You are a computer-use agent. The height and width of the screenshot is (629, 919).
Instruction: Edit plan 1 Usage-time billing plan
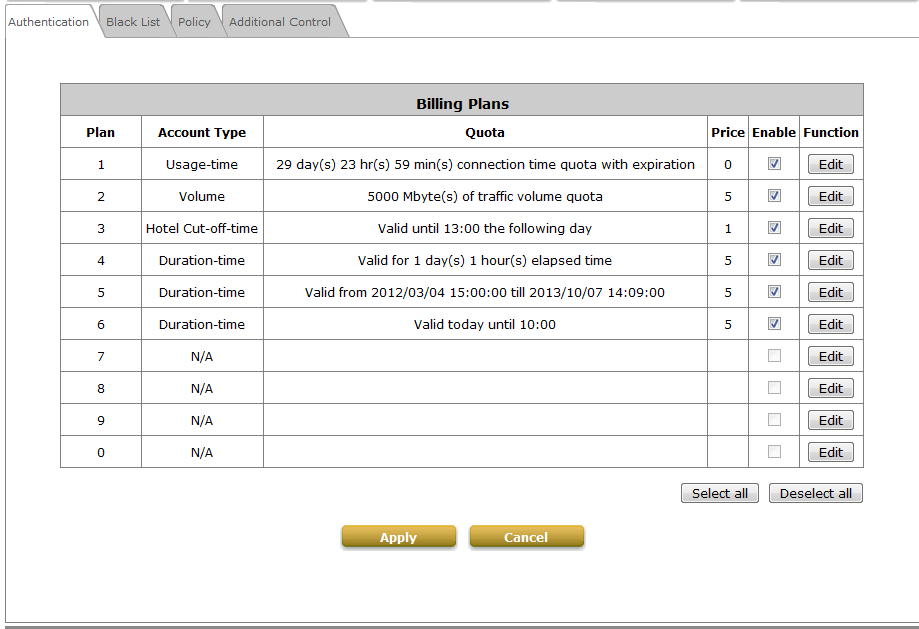pyautogui.click(x=830, y=165)
